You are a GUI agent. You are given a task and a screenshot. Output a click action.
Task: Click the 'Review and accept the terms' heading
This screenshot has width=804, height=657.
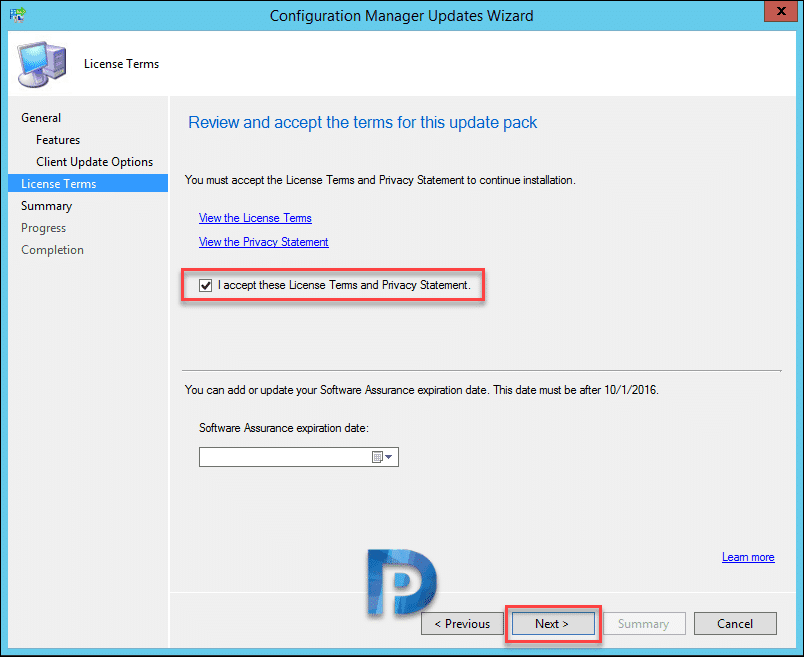(363, 123)
